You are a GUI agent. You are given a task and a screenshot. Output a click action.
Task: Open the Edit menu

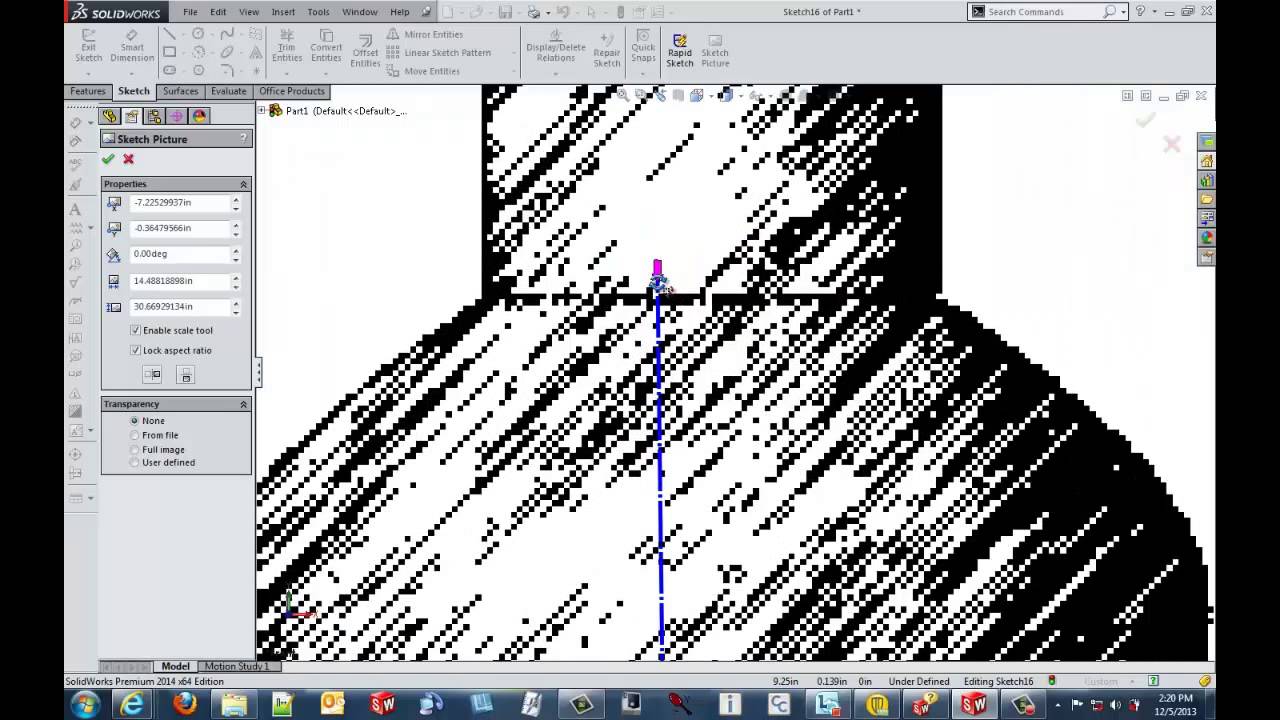pos(218,12)
